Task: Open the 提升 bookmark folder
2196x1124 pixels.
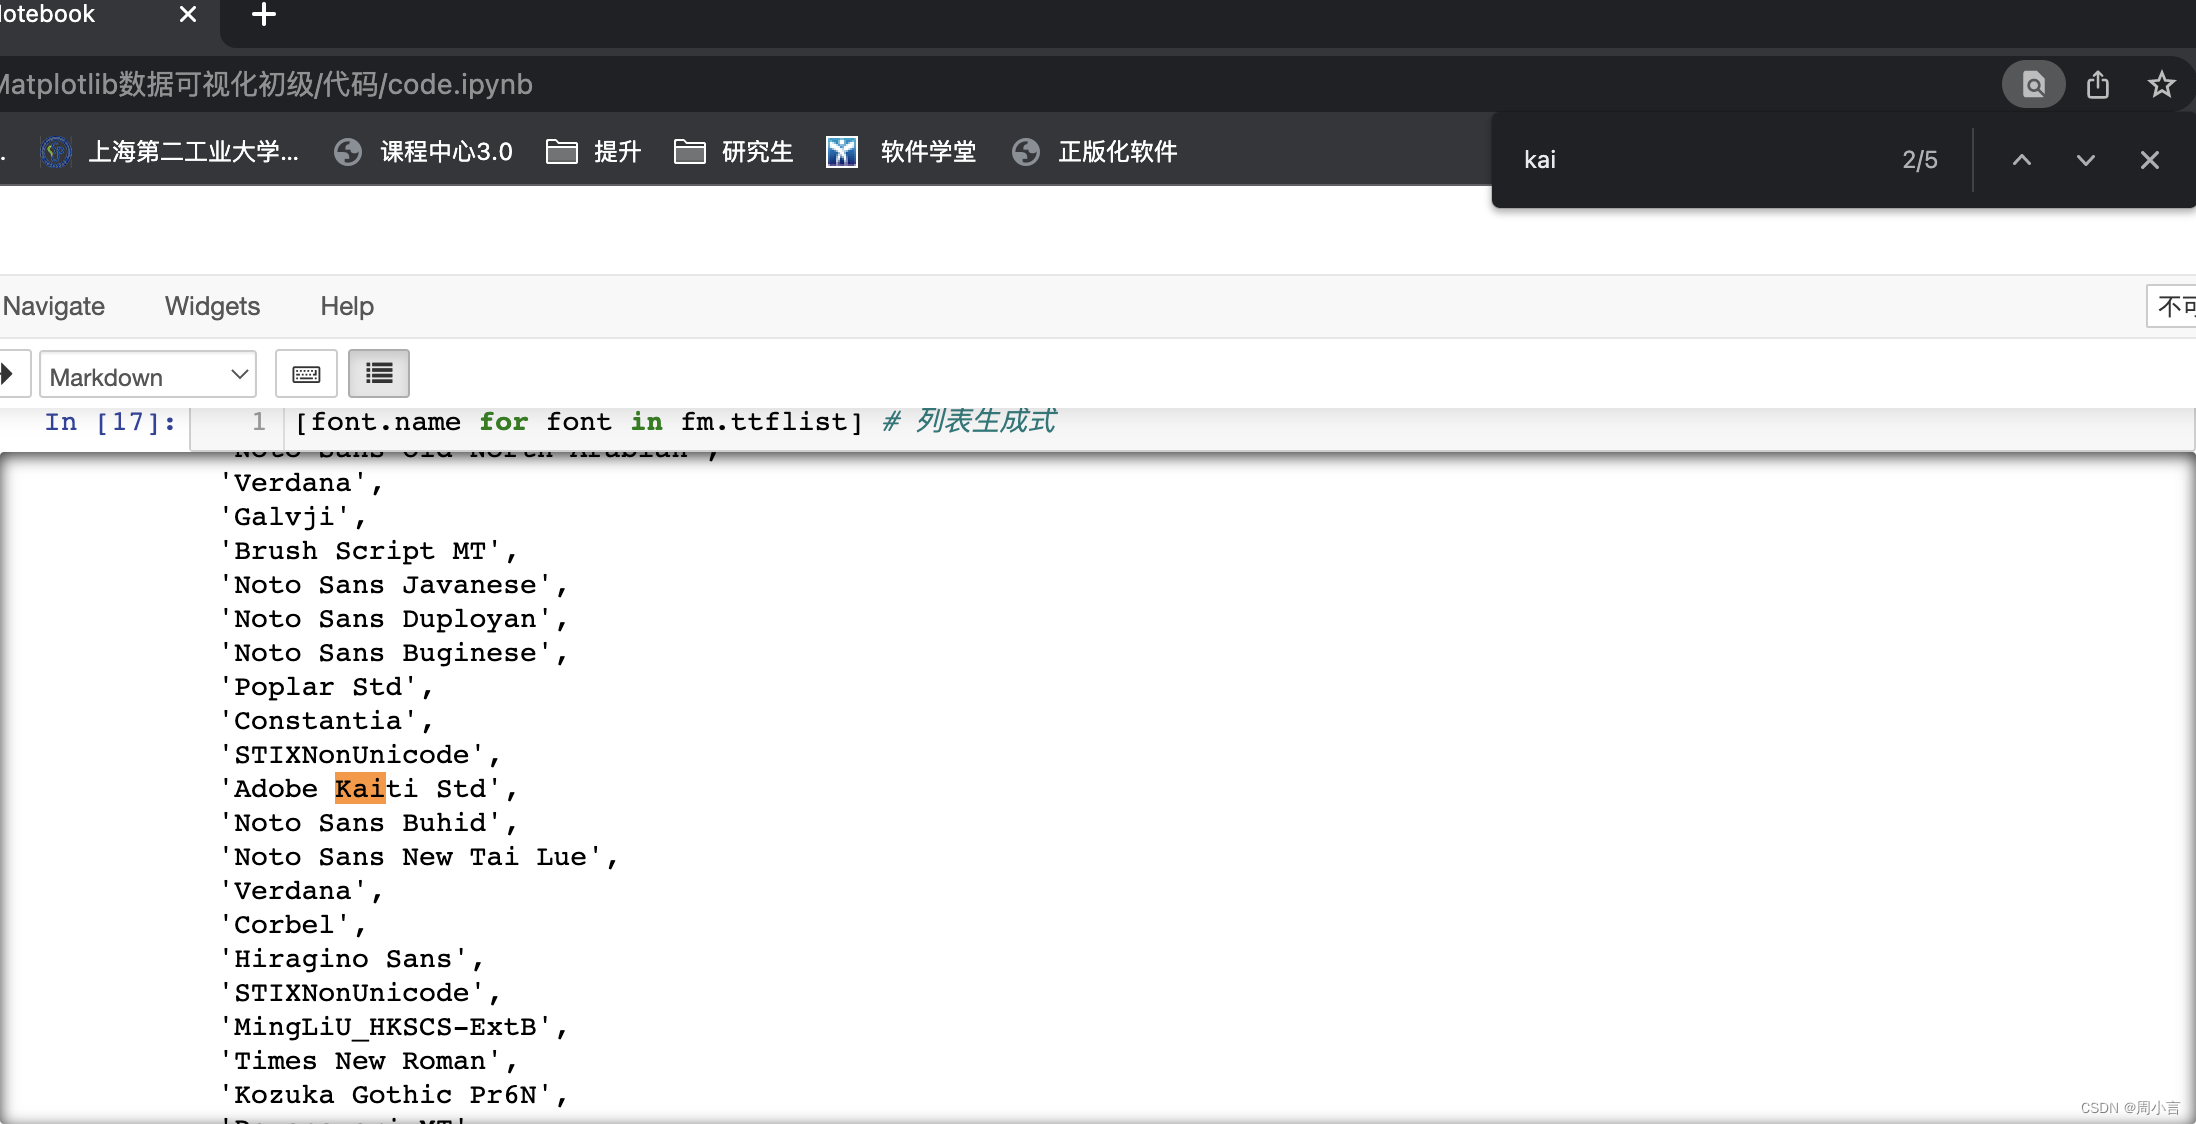Action: [594, 152]
